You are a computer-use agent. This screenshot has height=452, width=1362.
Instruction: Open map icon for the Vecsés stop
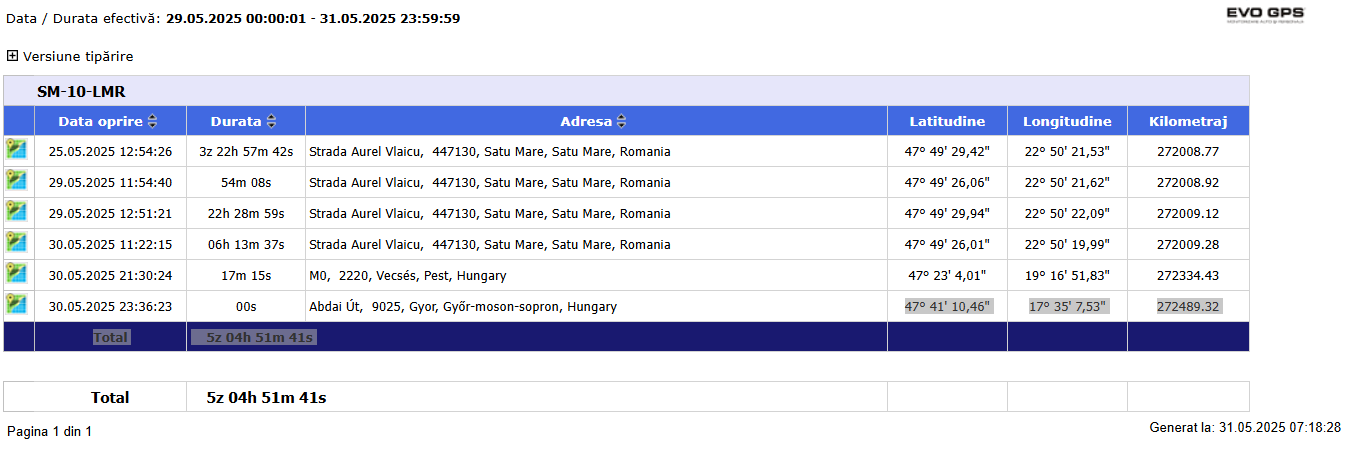coord(15,273)
